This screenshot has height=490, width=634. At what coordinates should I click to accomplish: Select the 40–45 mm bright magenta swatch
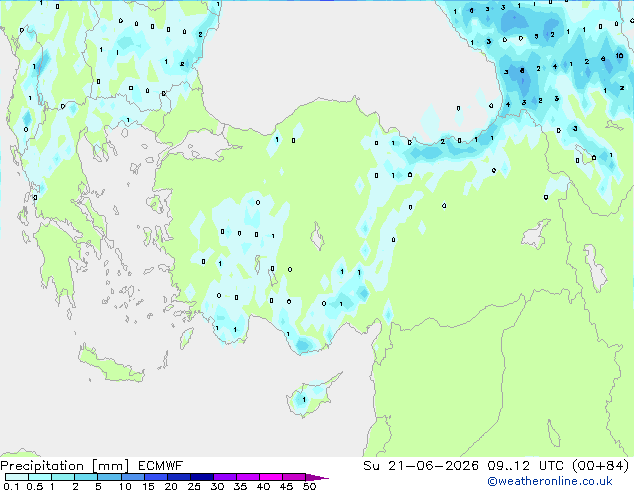point(271,477)
